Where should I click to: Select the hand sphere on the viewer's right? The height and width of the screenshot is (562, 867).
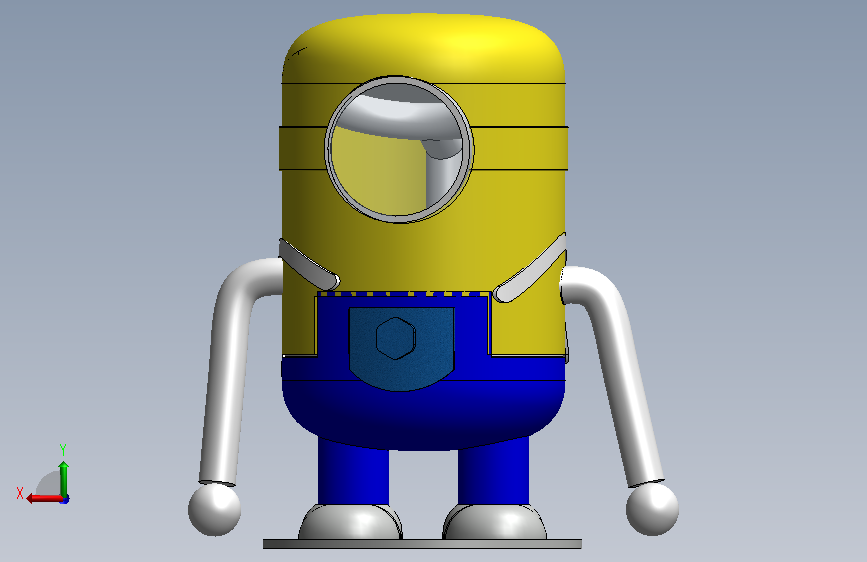[x=652, y=508]
